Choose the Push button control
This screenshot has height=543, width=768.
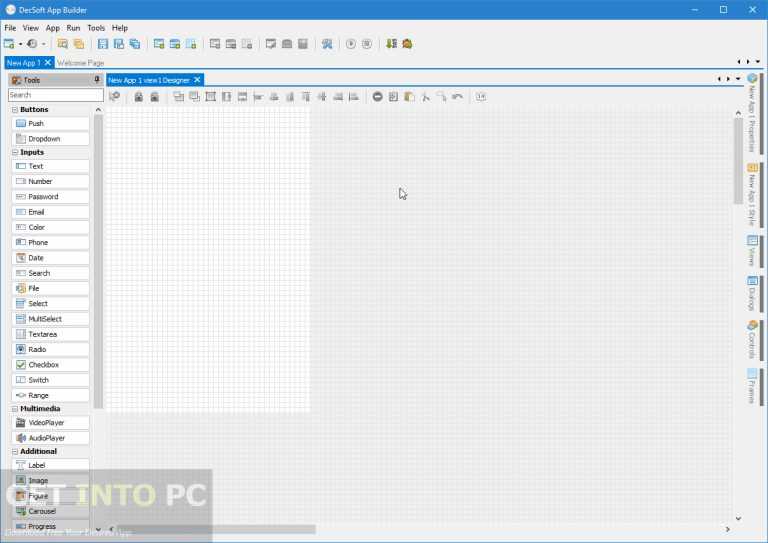point(50,123)
